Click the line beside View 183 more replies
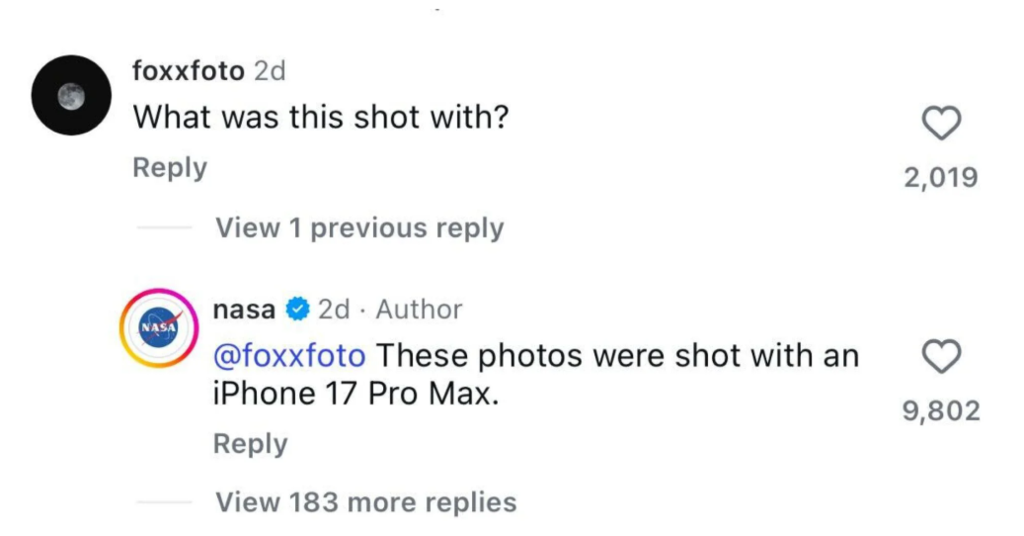 163,501
